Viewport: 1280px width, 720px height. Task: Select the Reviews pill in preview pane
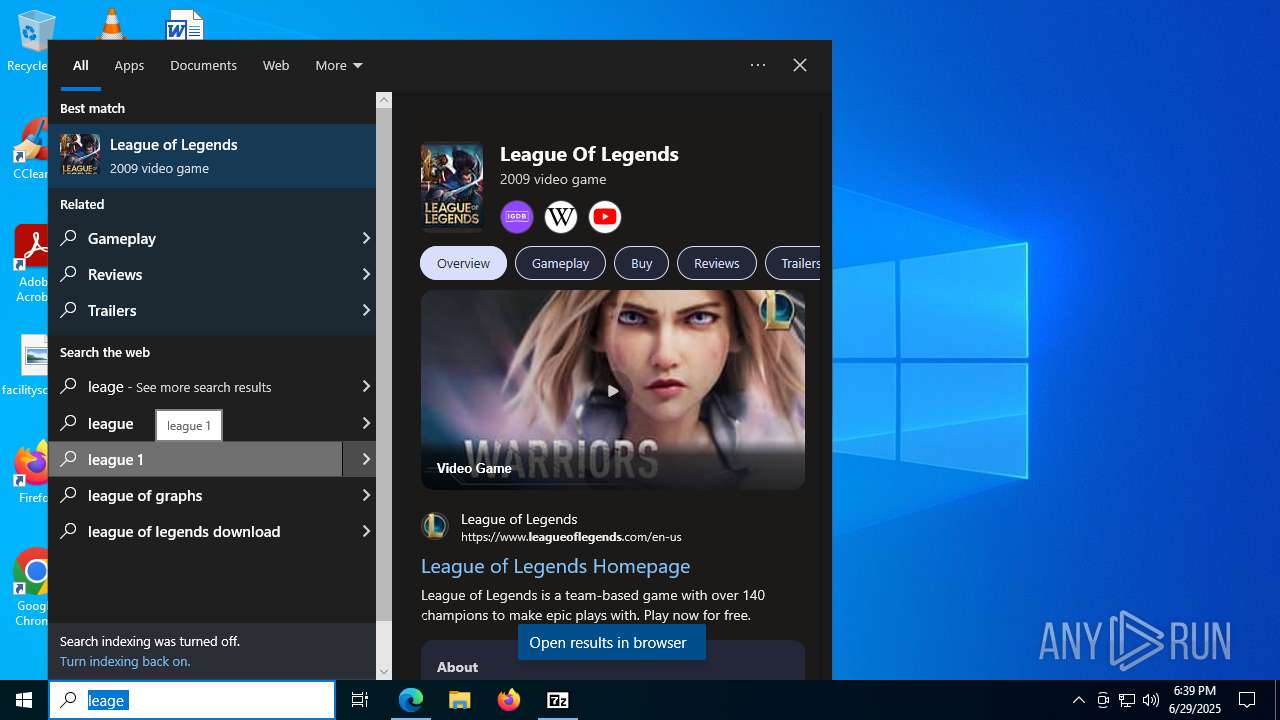click(x=716, y=263)
